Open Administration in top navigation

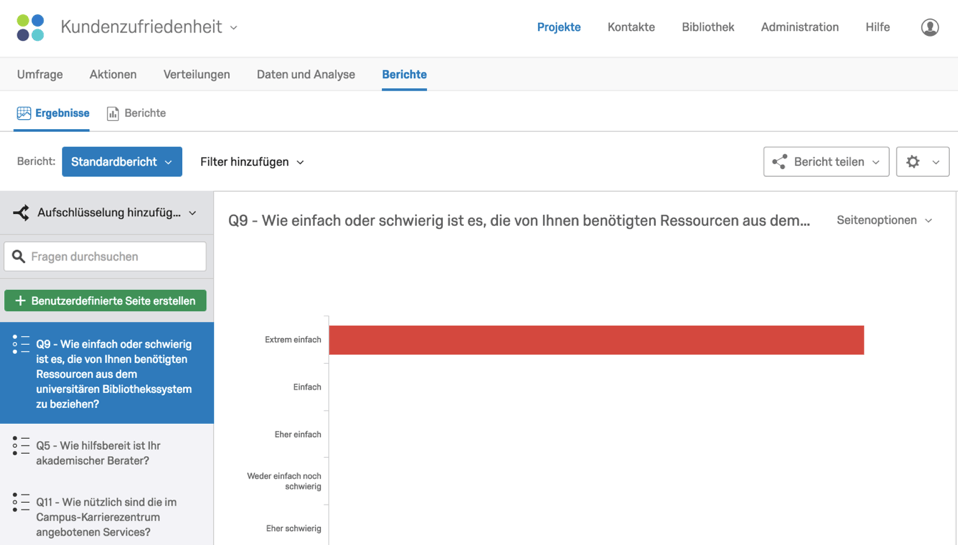pos(800,27)
